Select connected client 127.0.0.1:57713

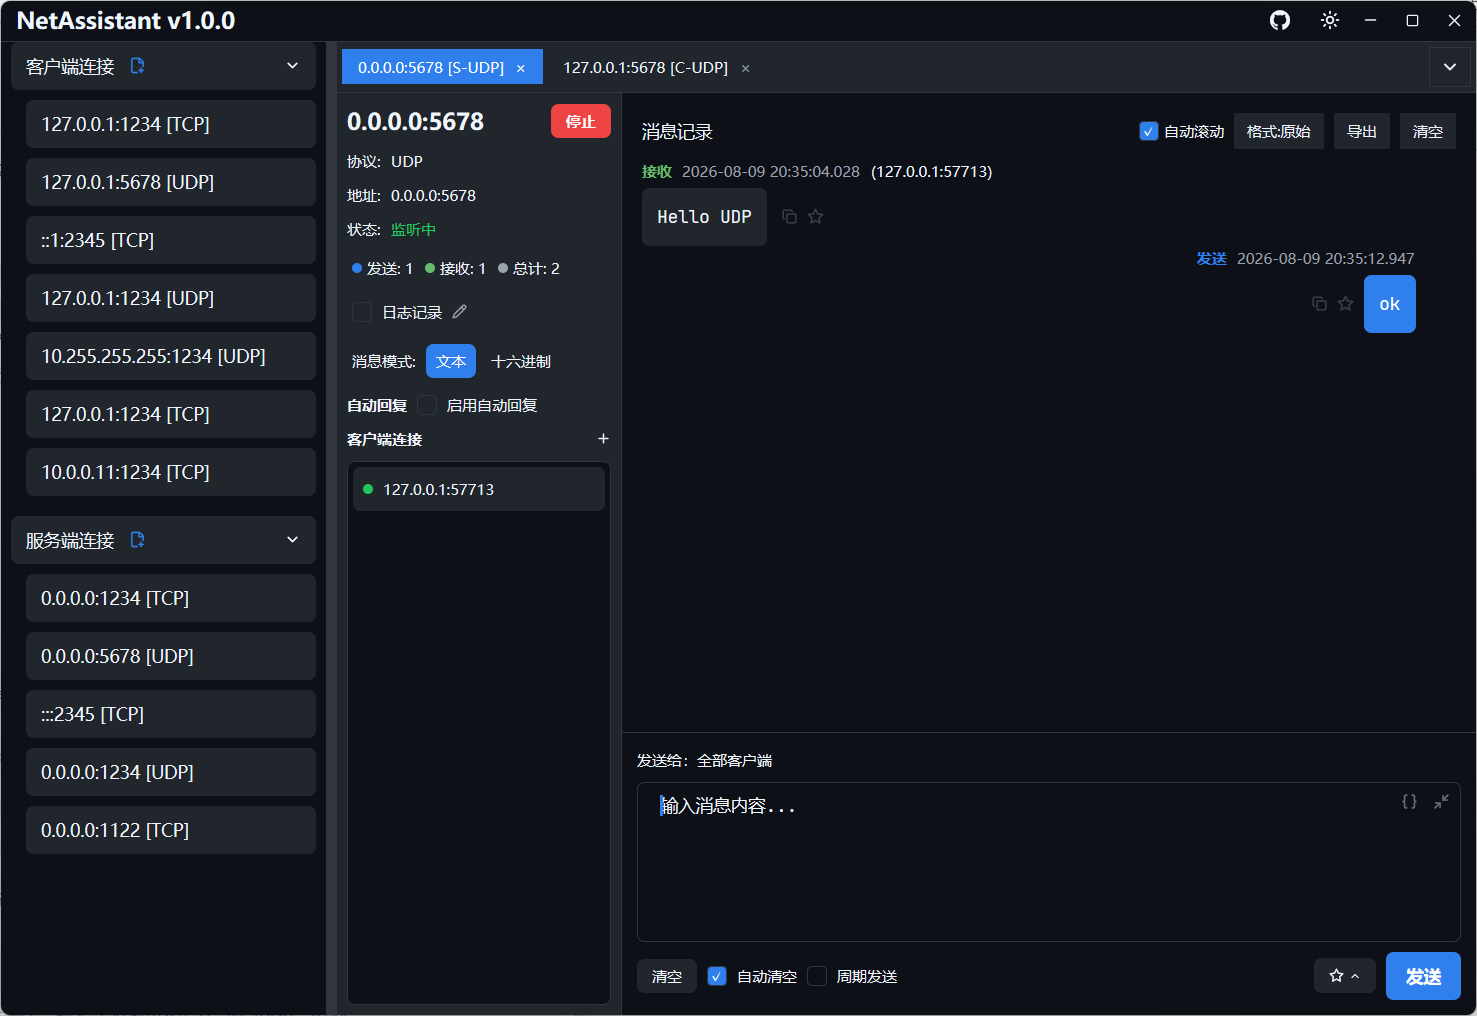pos(479,489)
